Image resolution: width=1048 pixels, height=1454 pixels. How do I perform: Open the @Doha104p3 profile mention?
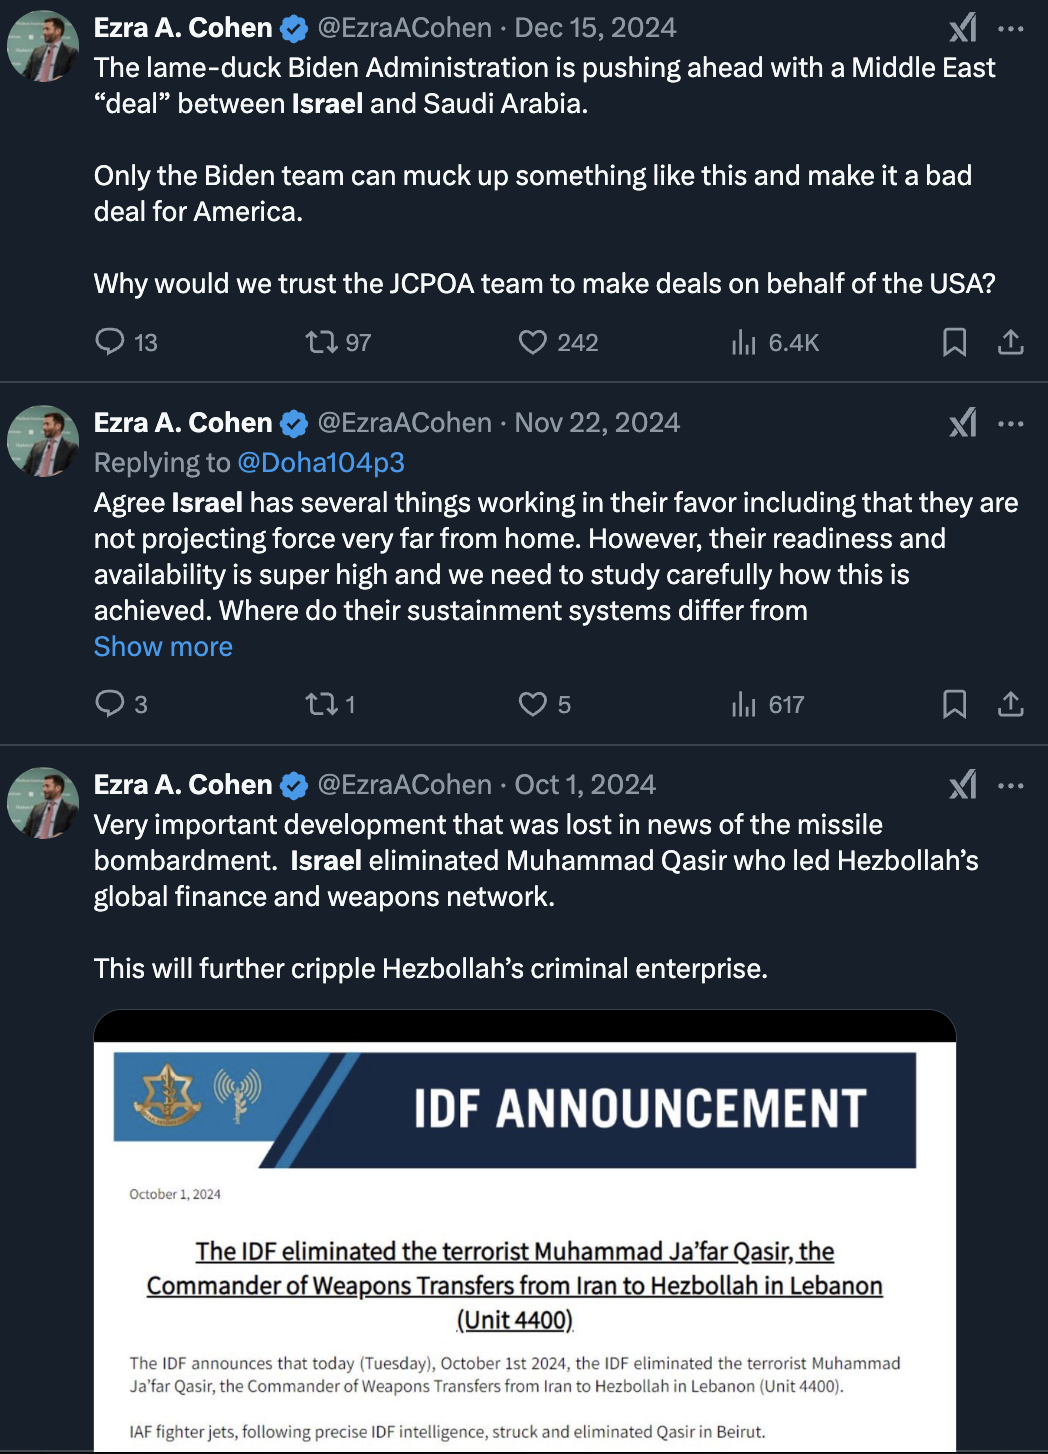(320, 463)
